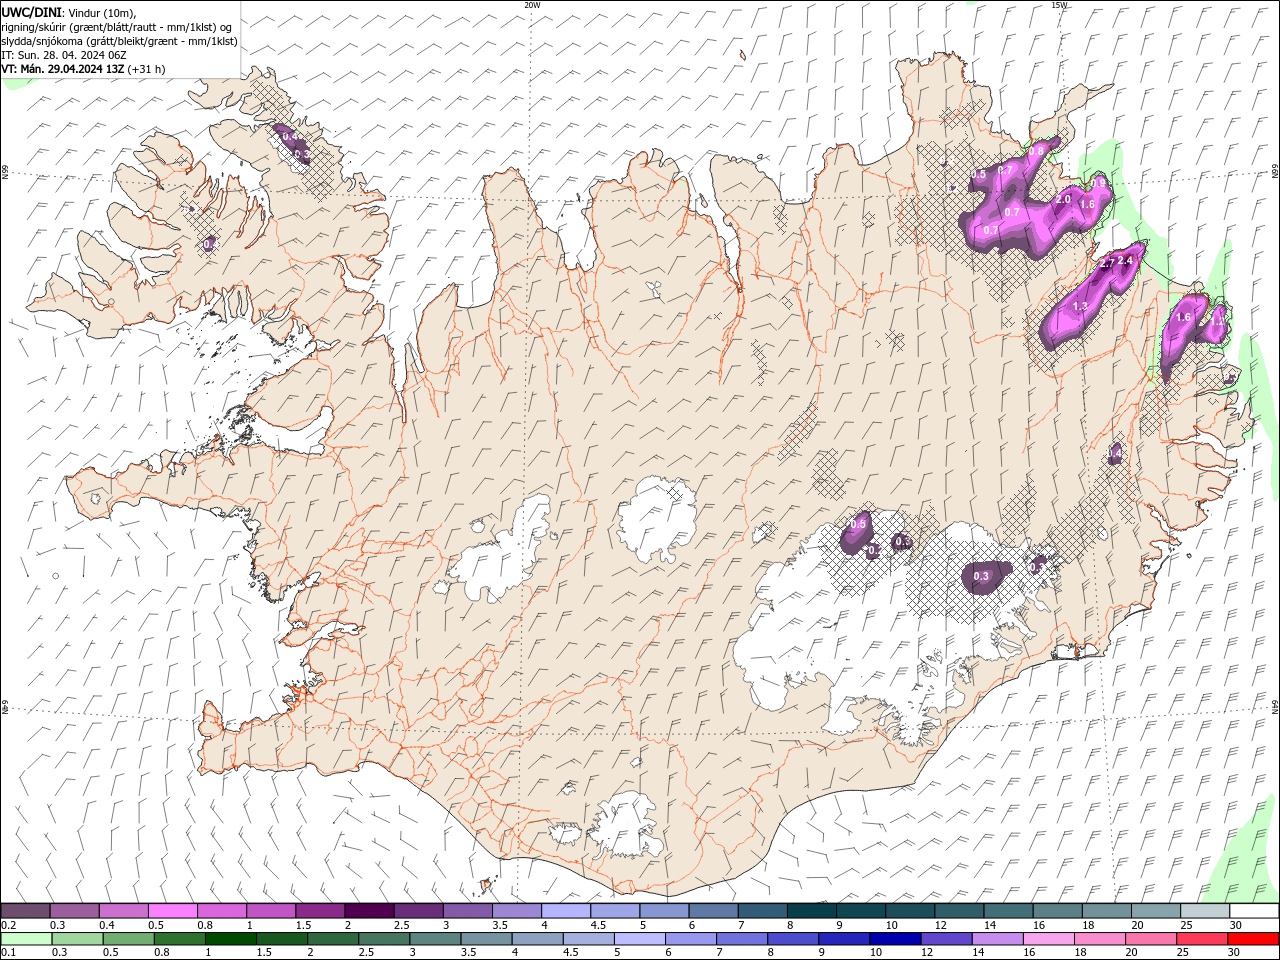The image size is (1280, 960).
Task: Select the coral red 25 rain legend swatch
Action: 1201,939
